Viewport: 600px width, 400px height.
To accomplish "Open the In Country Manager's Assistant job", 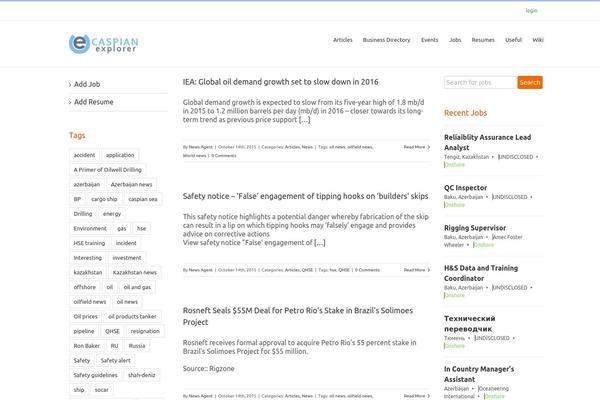I will coord(479,374).
